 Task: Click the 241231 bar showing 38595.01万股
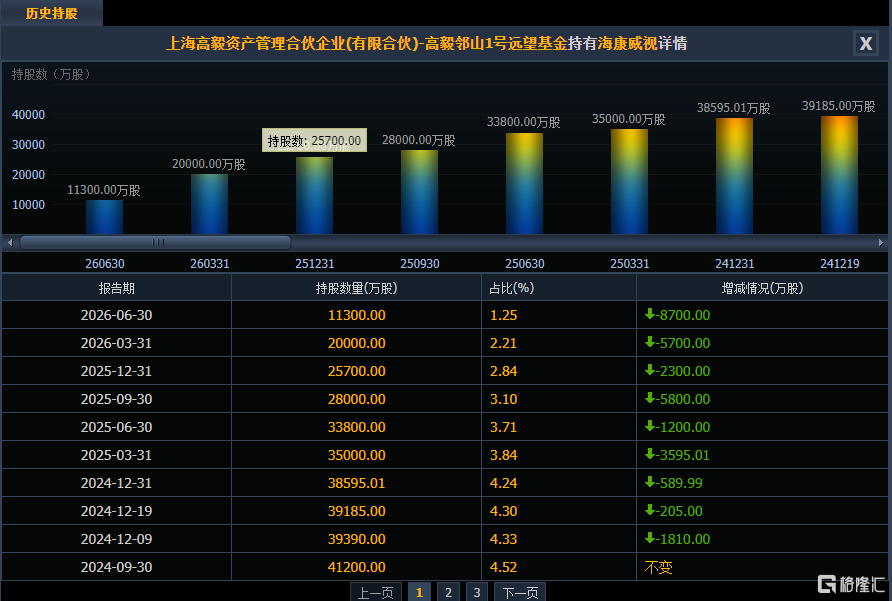(x=734, y=176)
